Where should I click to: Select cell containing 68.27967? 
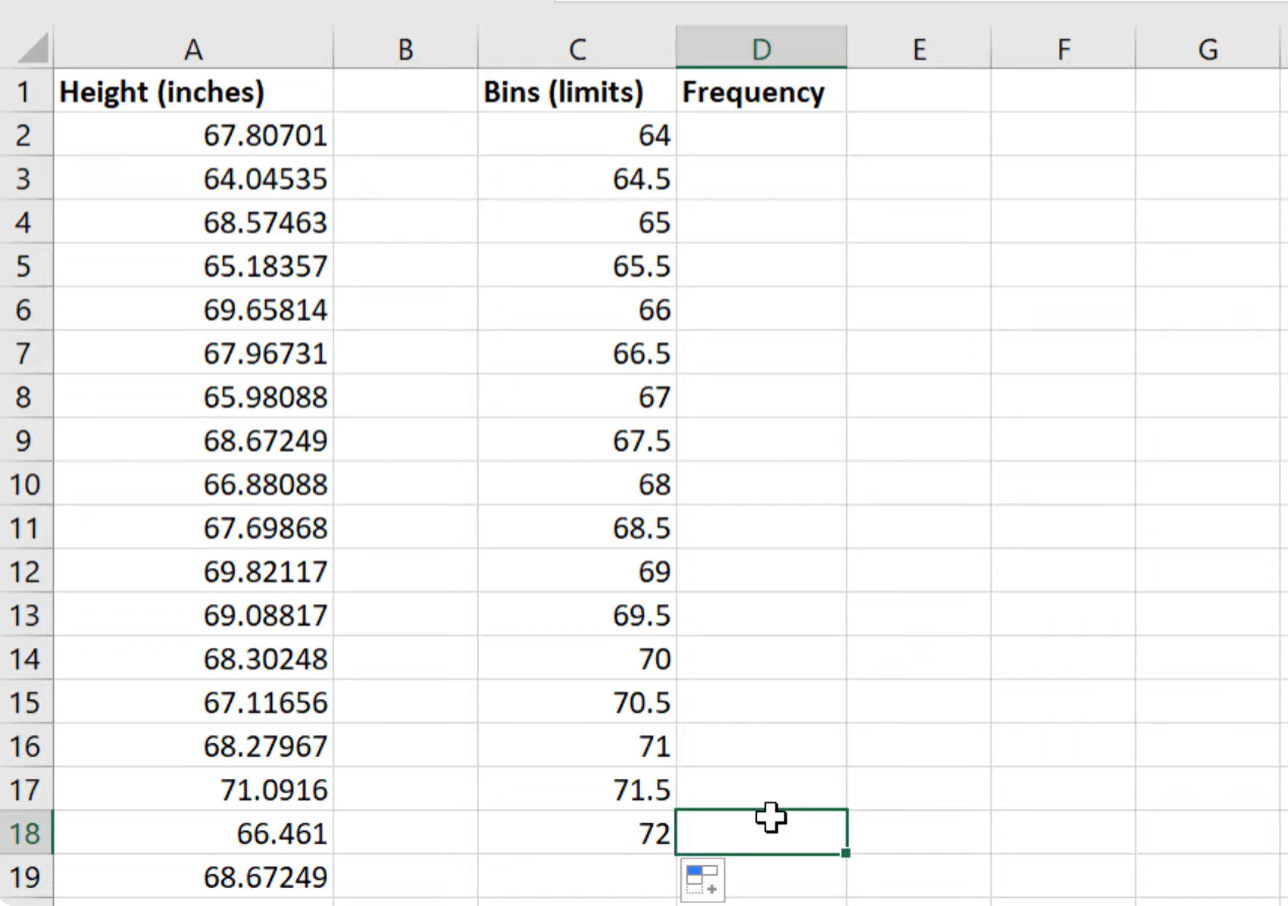[x=193, y=746]
